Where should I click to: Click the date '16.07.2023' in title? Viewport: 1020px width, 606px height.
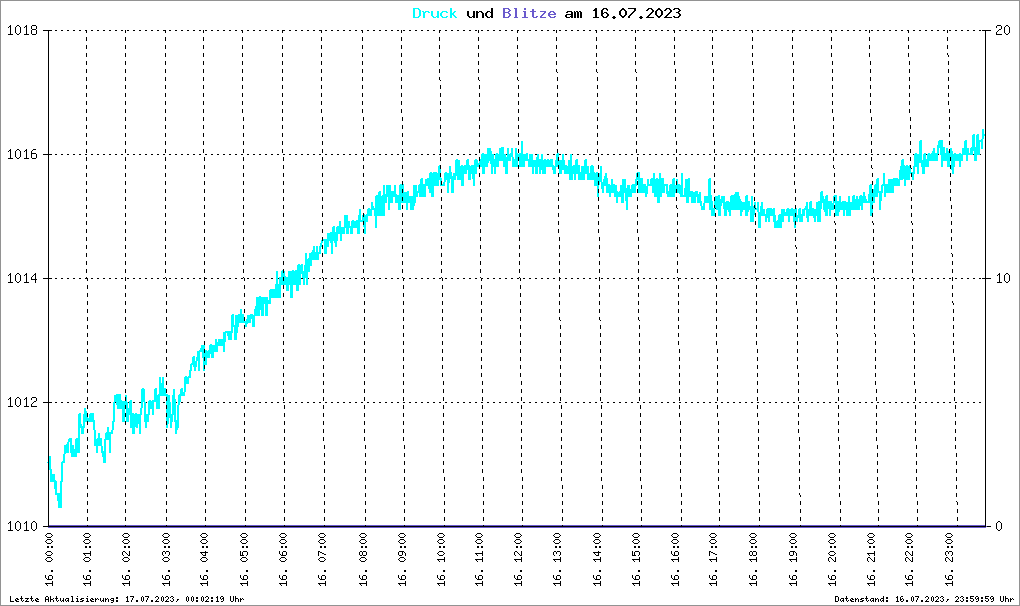click(x=636, y=13)
